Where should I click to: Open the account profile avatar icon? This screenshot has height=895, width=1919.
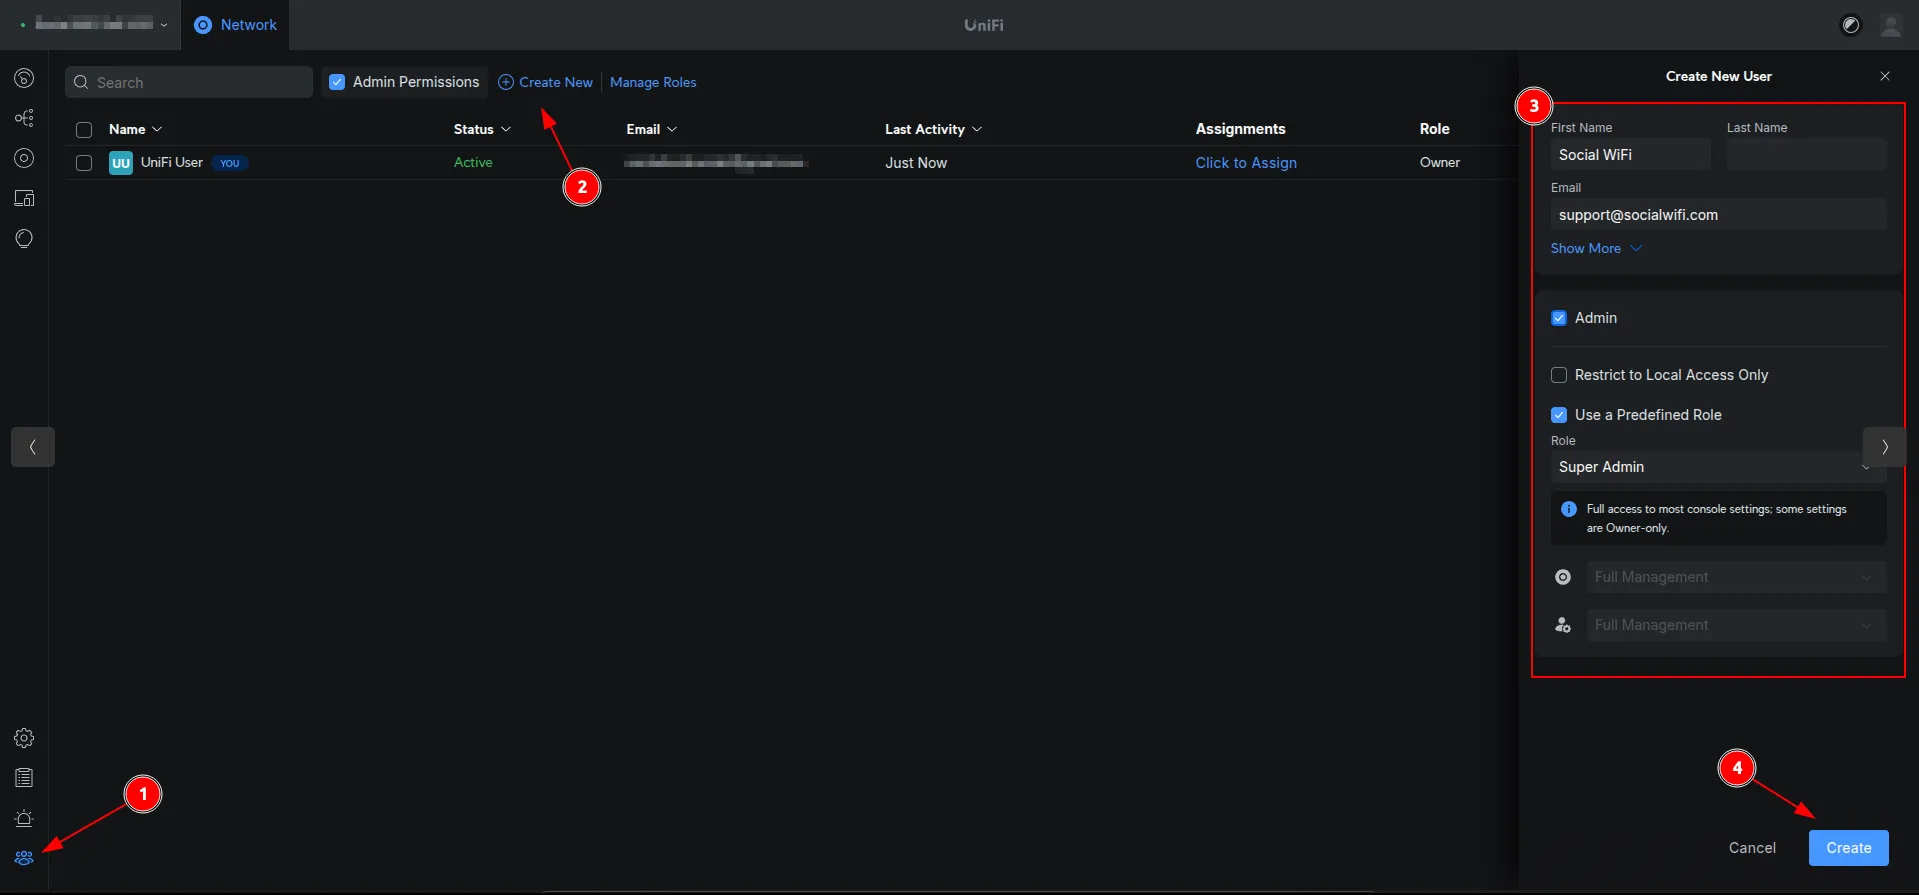pyautogui.click(x=1890, y=25)
